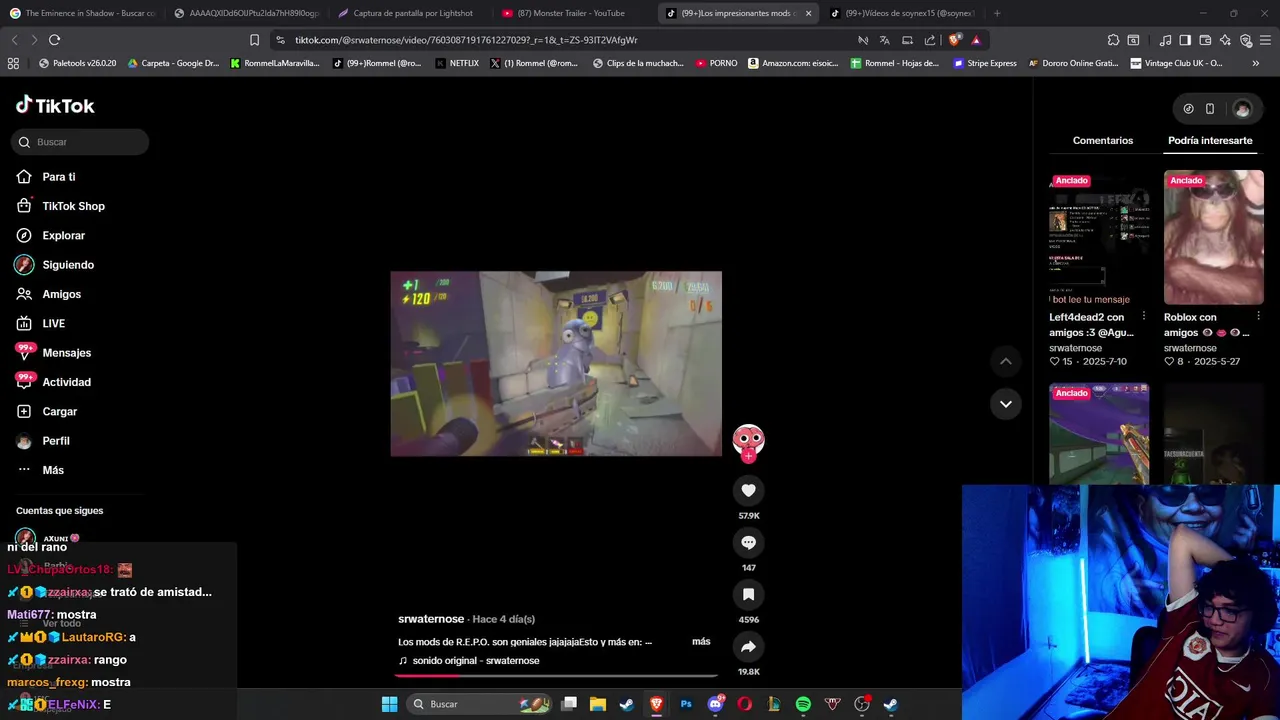
Task: Click the mobile app icon in TikTok header
Action: (1210, 109)
